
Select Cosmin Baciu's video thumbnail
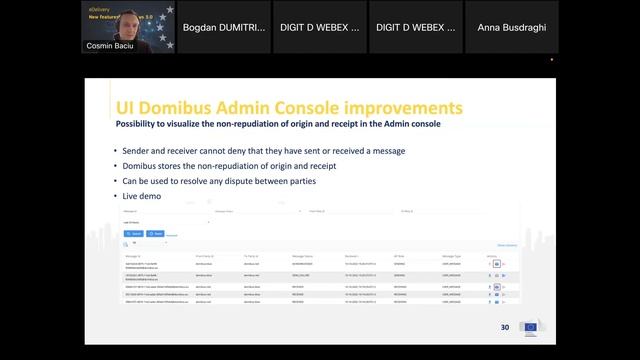(128, 27)
